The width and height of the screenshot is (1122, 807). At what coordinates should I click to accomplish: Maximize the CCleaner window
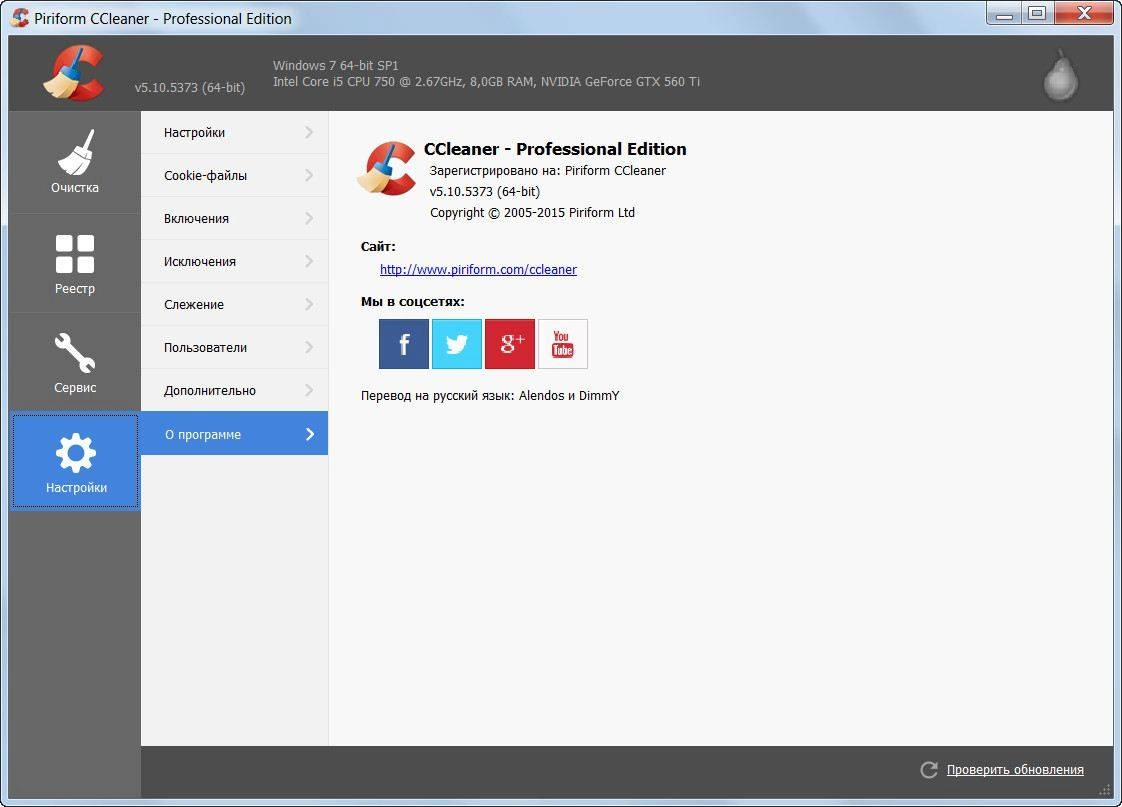[1037, 13]
